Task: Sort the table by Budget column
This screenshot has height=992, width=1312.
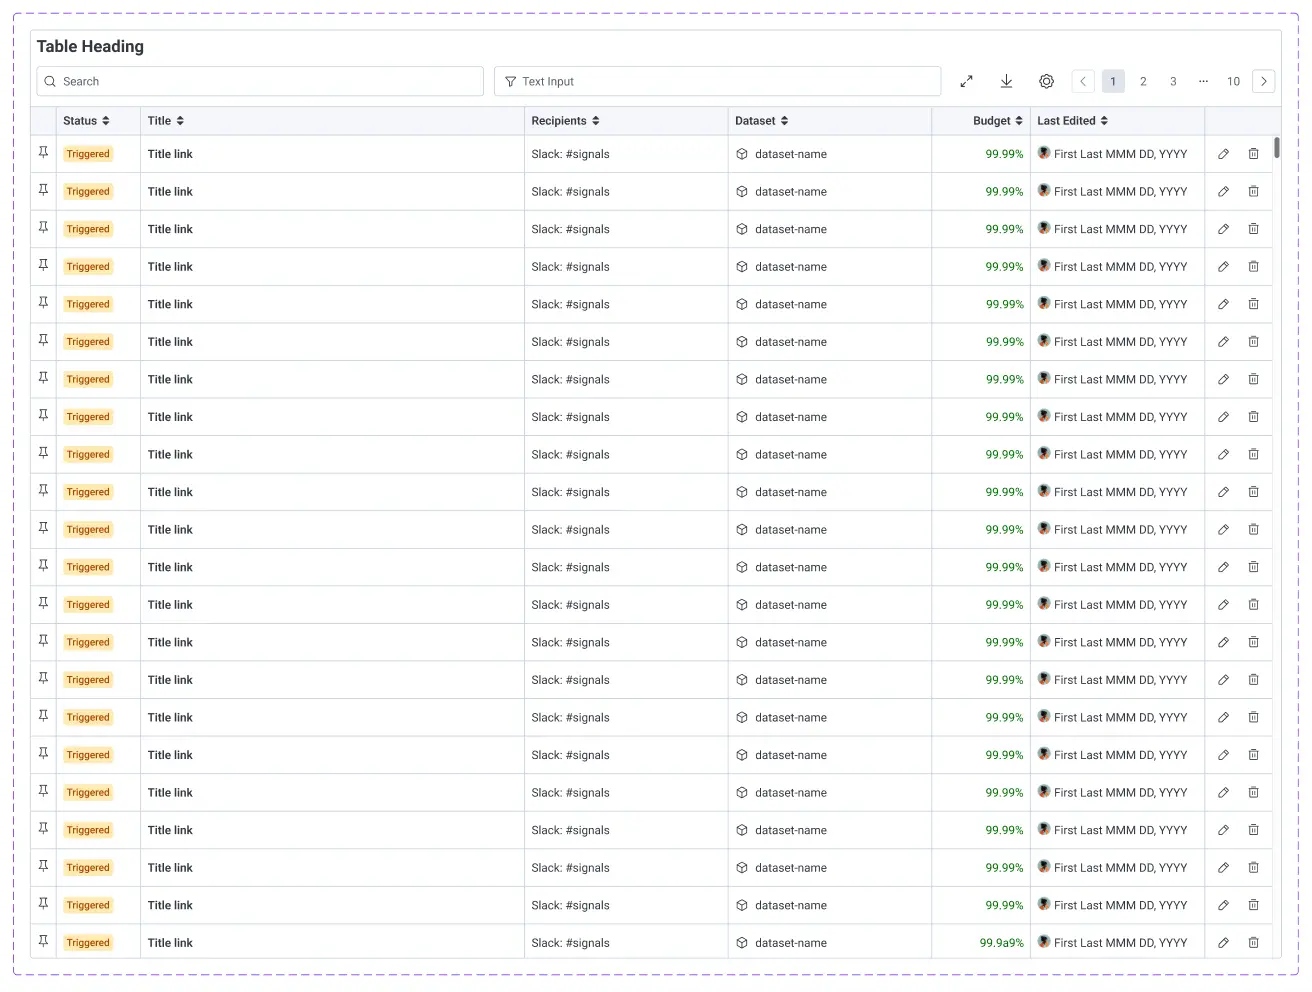Action: pyautogui.click(x=1019, y=120)
